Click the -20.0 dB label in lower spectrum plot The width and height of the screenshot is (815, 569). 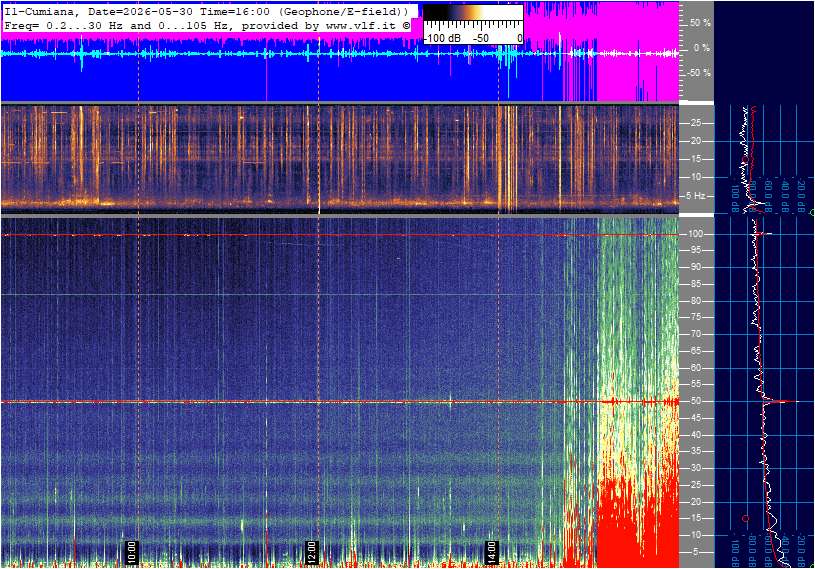point(803,551)
